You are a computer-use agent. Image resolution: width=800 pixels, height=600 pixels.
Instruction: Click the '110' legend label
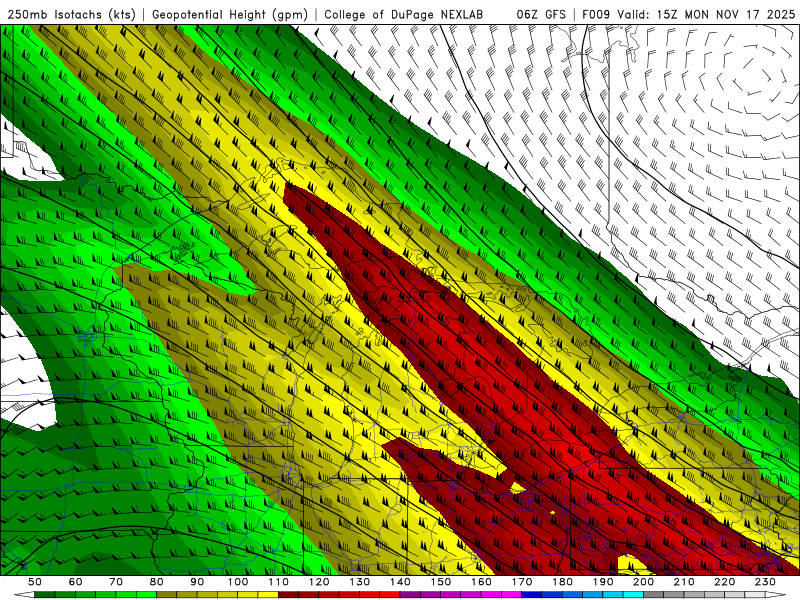tap(279, 582)
